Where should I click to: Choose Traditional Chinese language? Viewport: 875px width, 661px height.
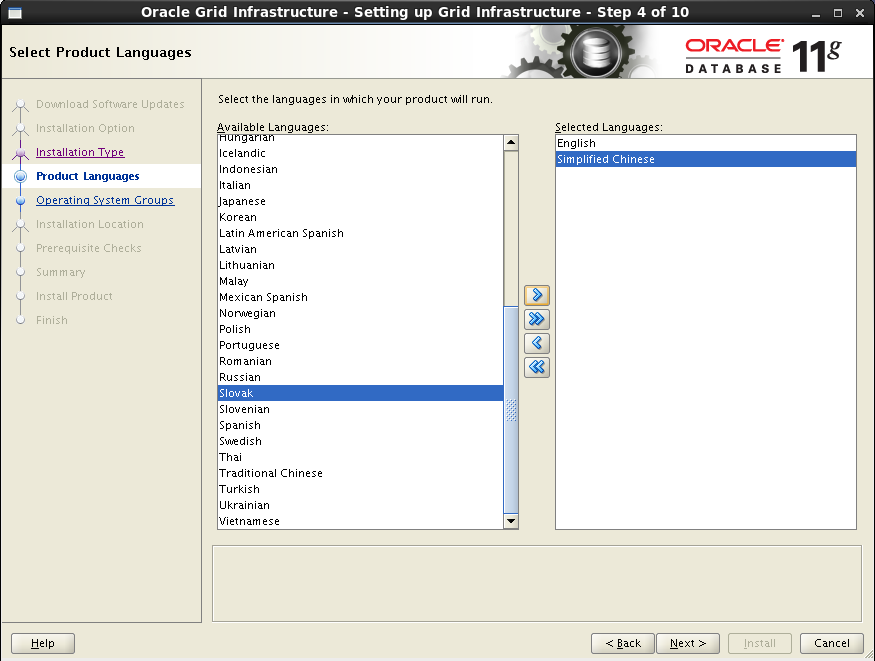click(x=360, y=474)
